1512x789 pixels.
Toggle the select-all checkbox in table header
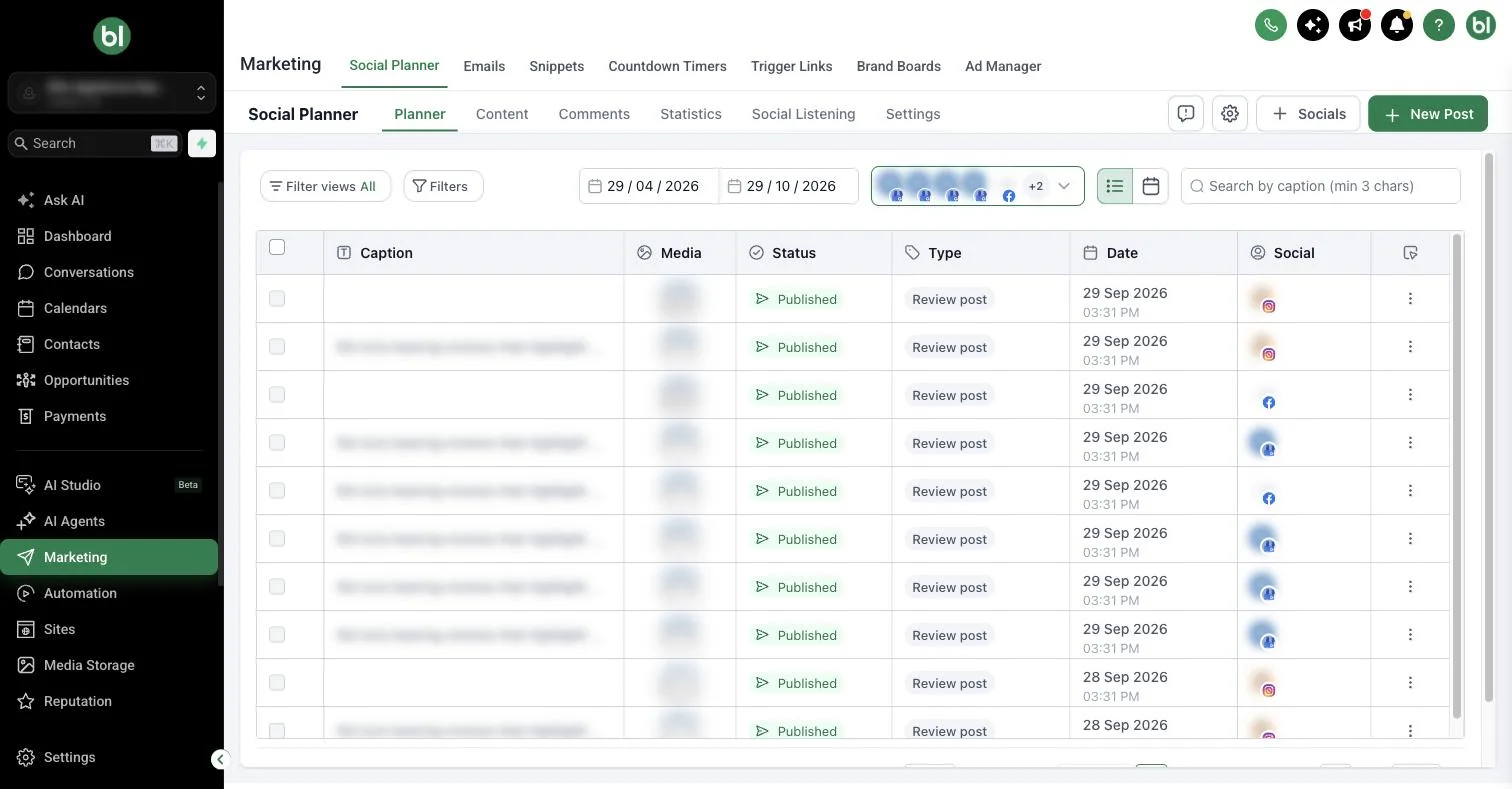(x=277, y=247)
